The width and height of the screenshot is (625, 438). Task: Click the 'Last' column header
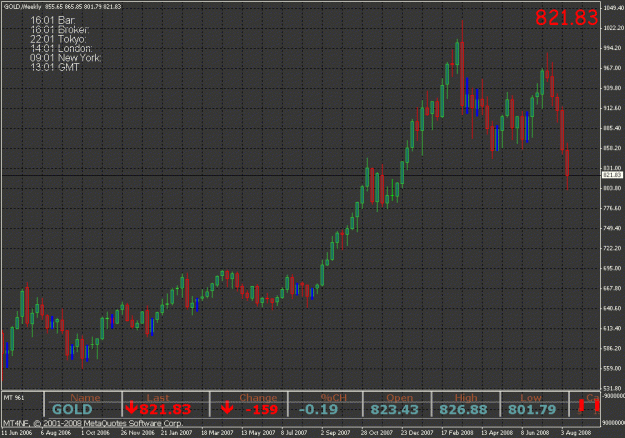coord(158,398)
